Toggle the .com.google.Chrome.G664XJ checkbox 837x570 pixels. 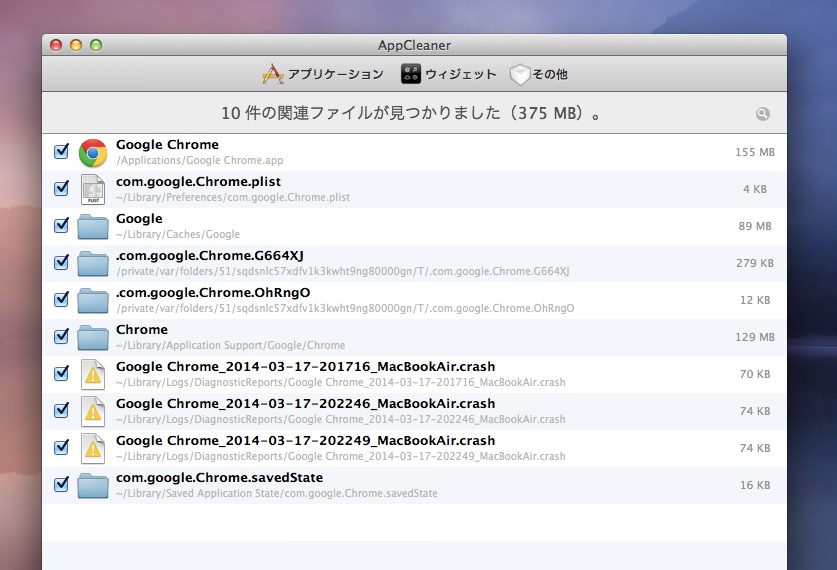pos(61,262)
